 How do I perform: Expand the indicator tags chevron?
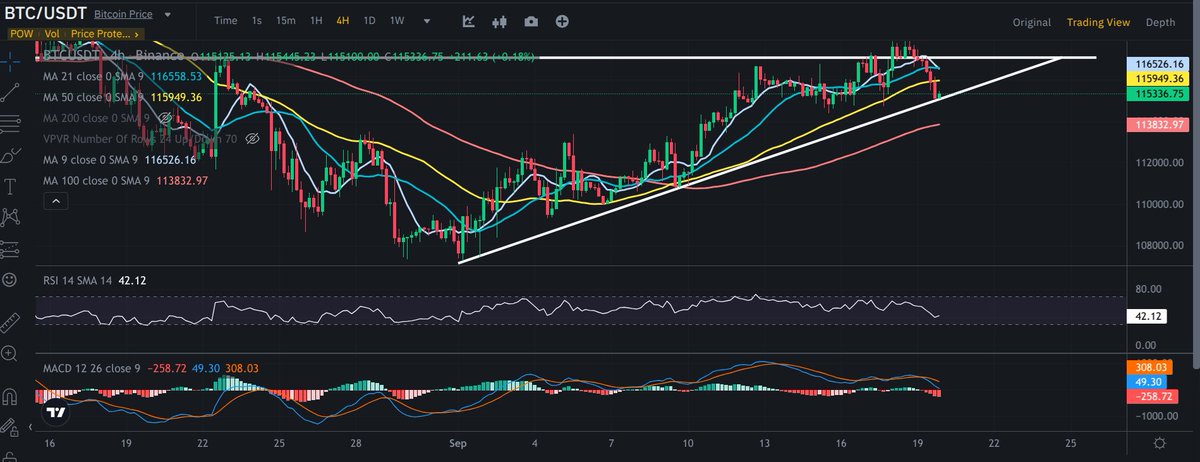pyautogui.click(x=137, y=33)
